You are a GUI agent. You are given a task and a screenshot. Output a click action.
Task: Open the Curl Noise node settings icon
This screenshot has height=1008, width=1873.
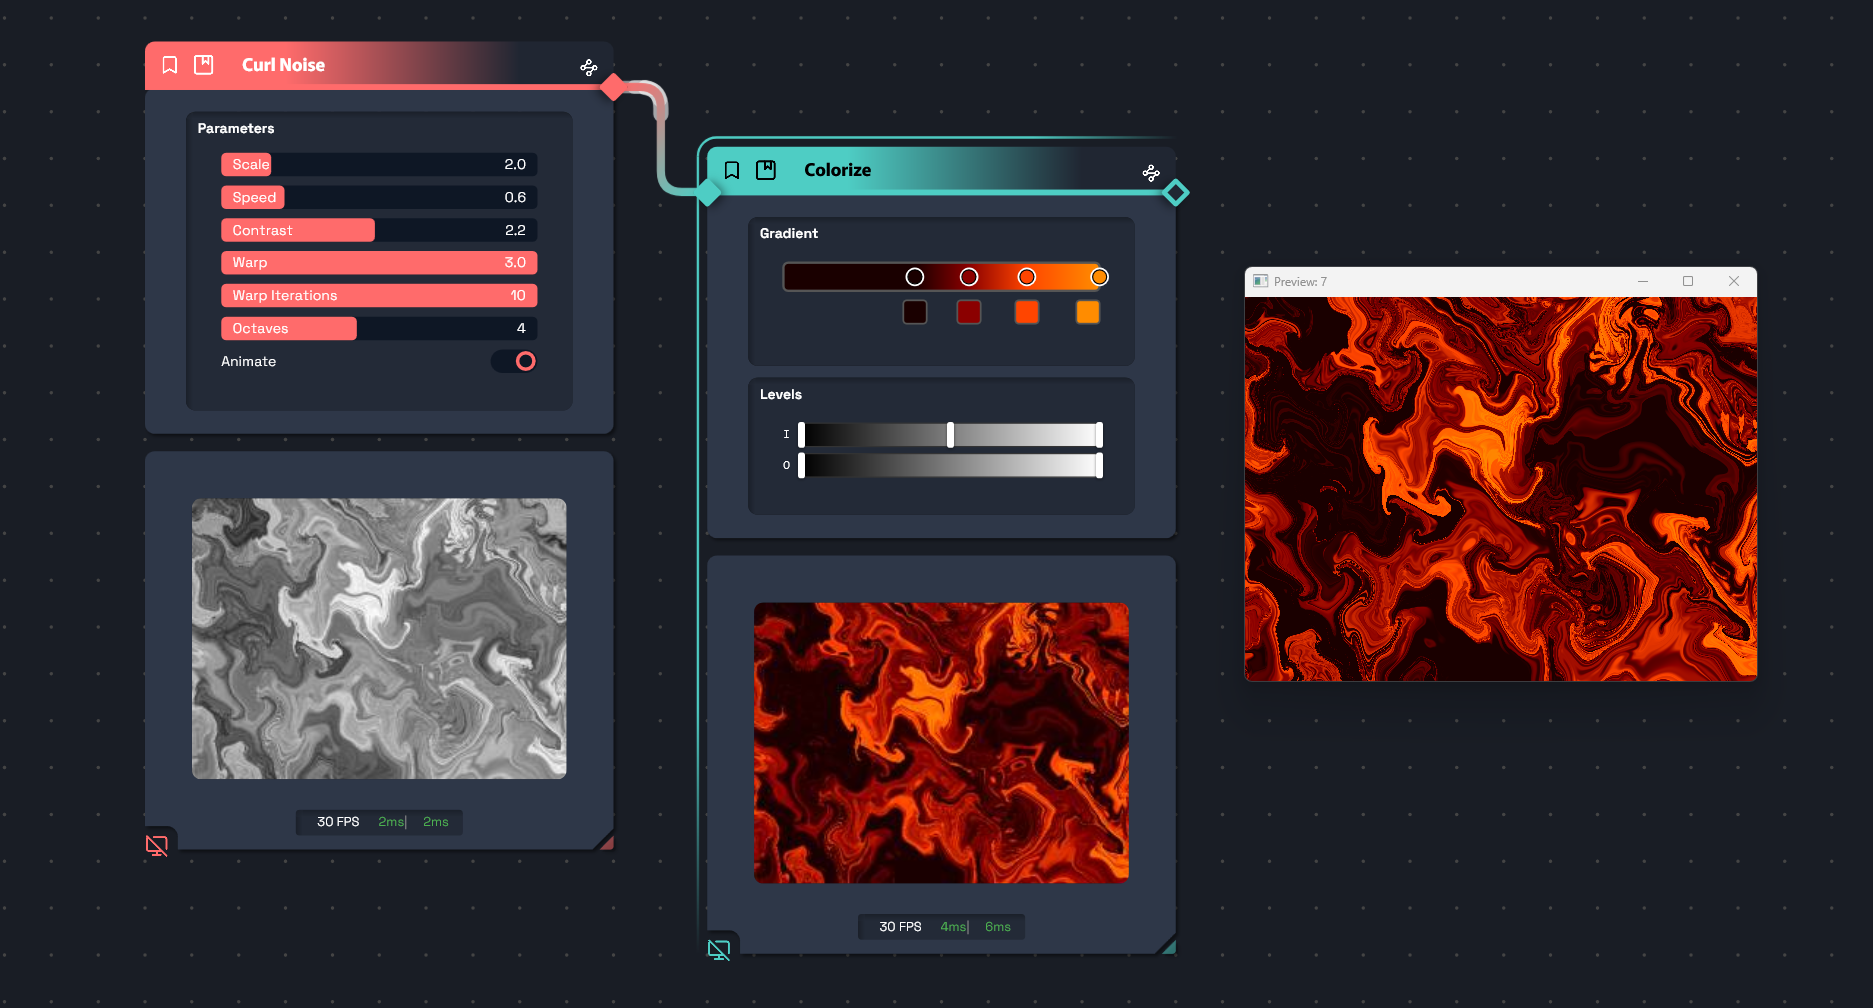[x=589, y=67]
